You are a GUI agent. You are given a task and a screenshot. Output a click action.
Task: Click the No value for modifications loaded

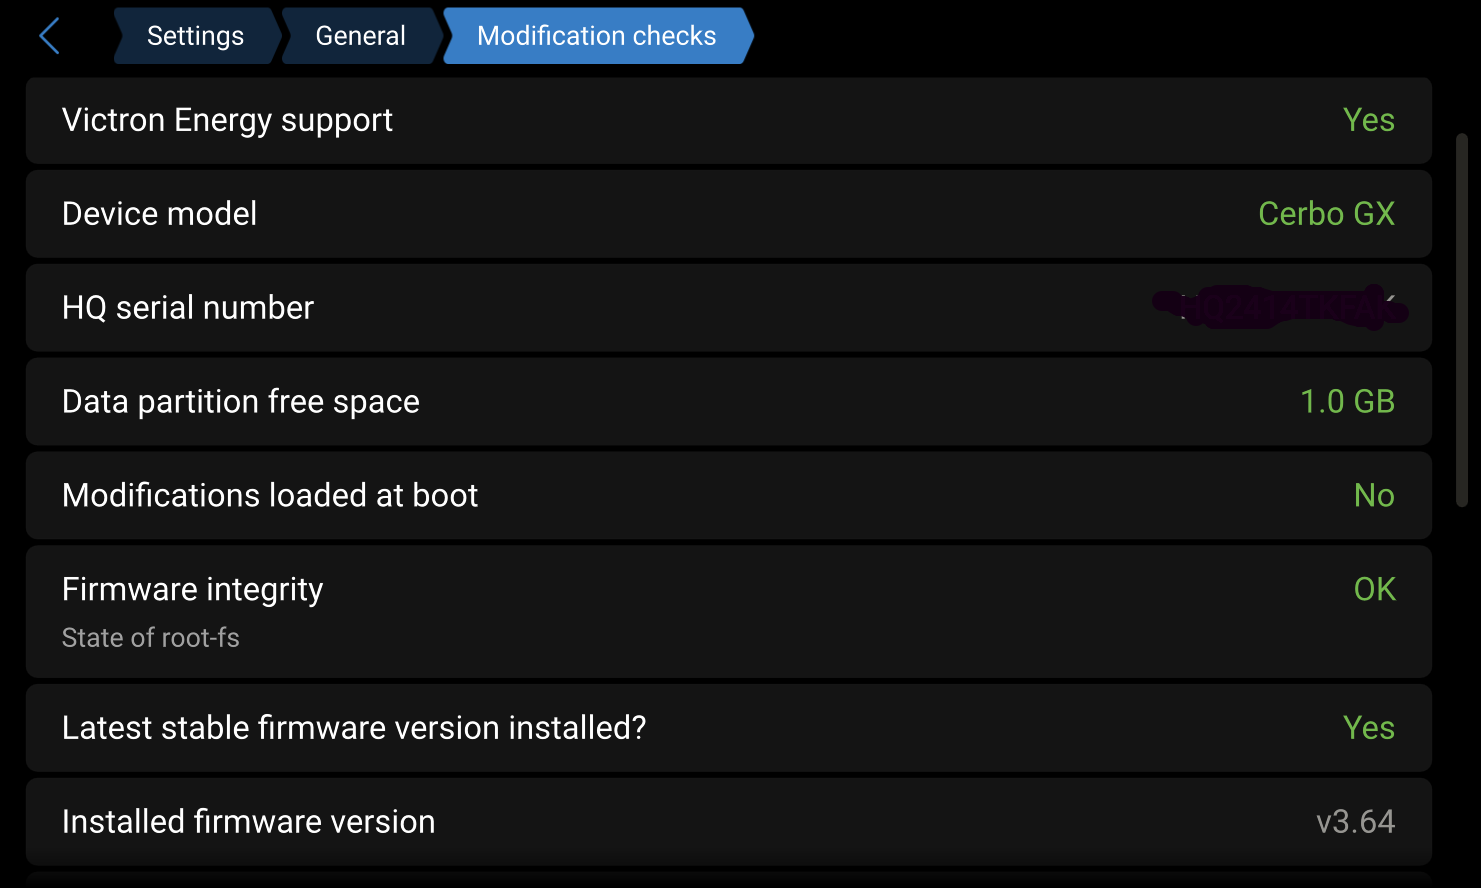[1374, 496]
